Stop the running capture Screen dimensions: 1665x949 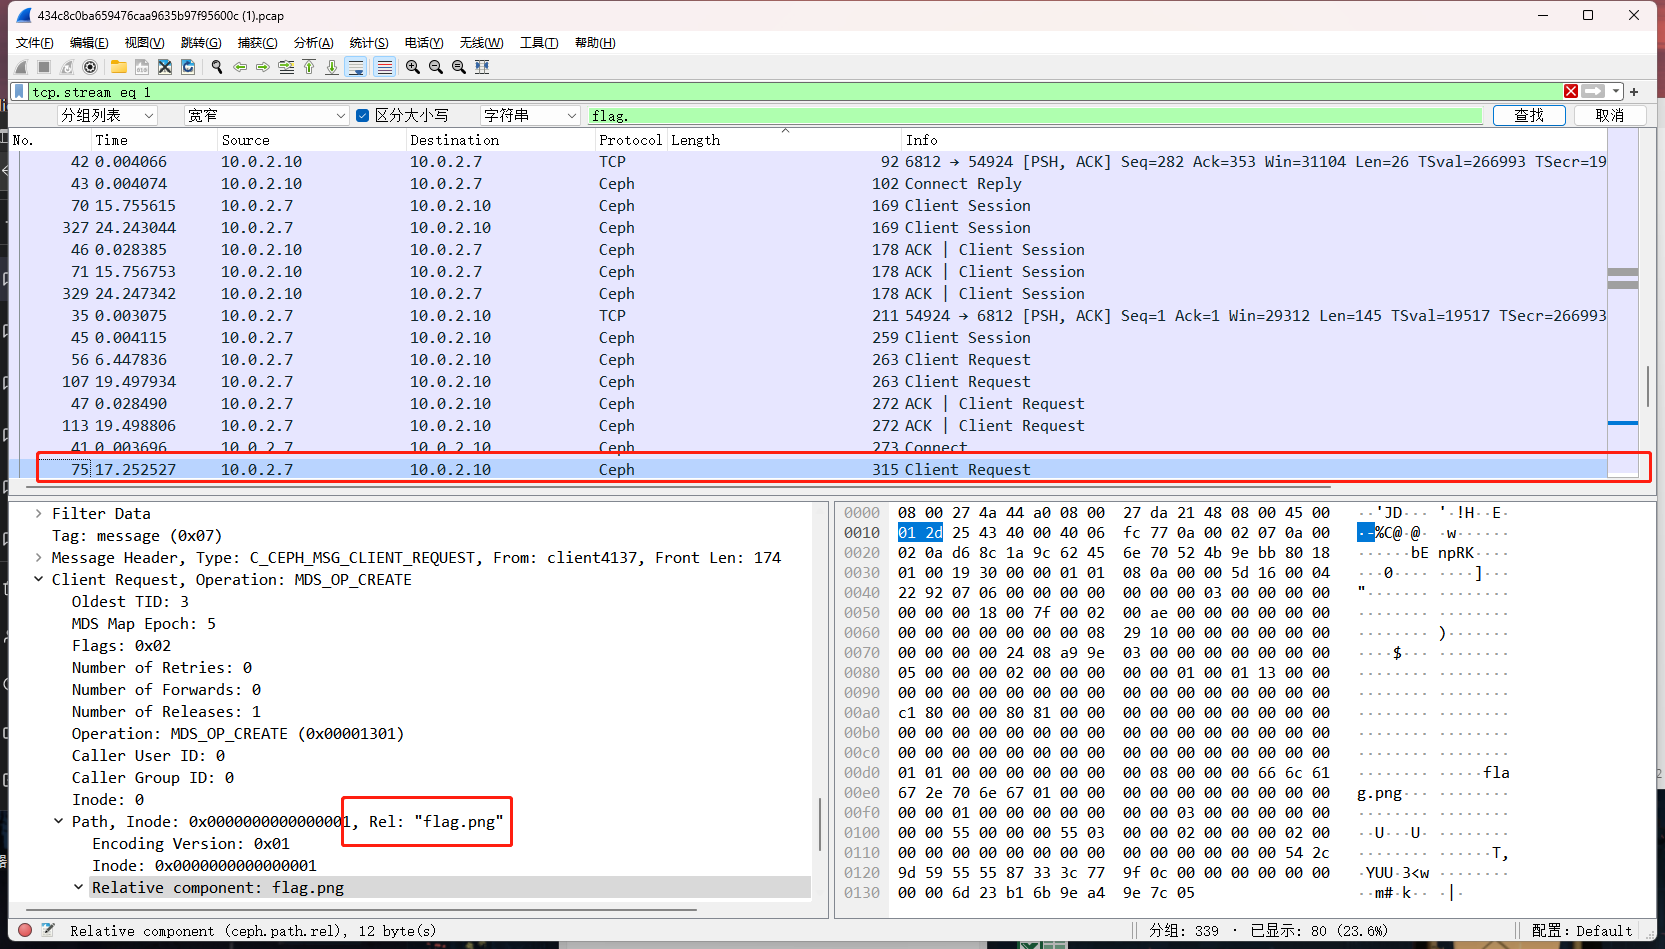[44, 67]
